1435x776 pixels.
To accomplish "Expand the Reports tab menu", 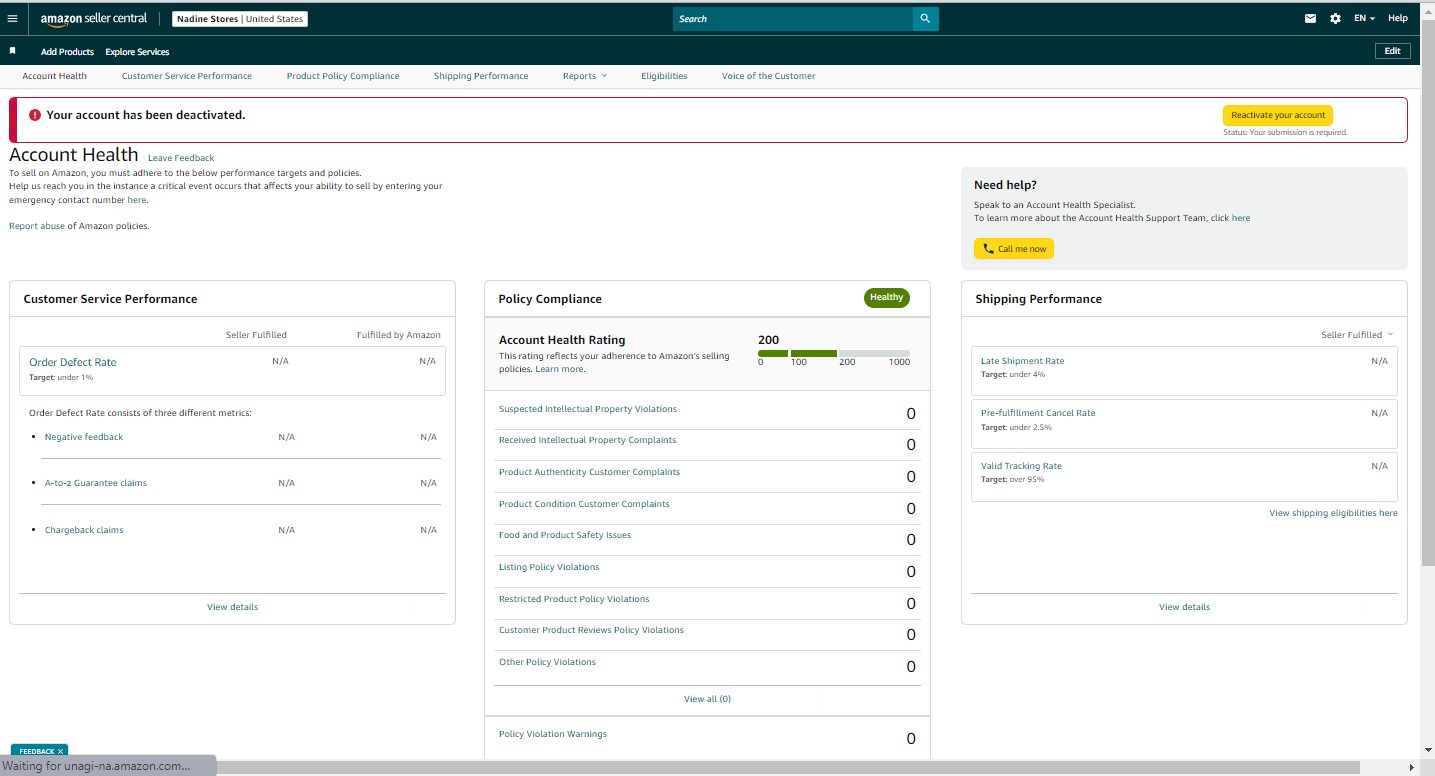I will 585,76.
